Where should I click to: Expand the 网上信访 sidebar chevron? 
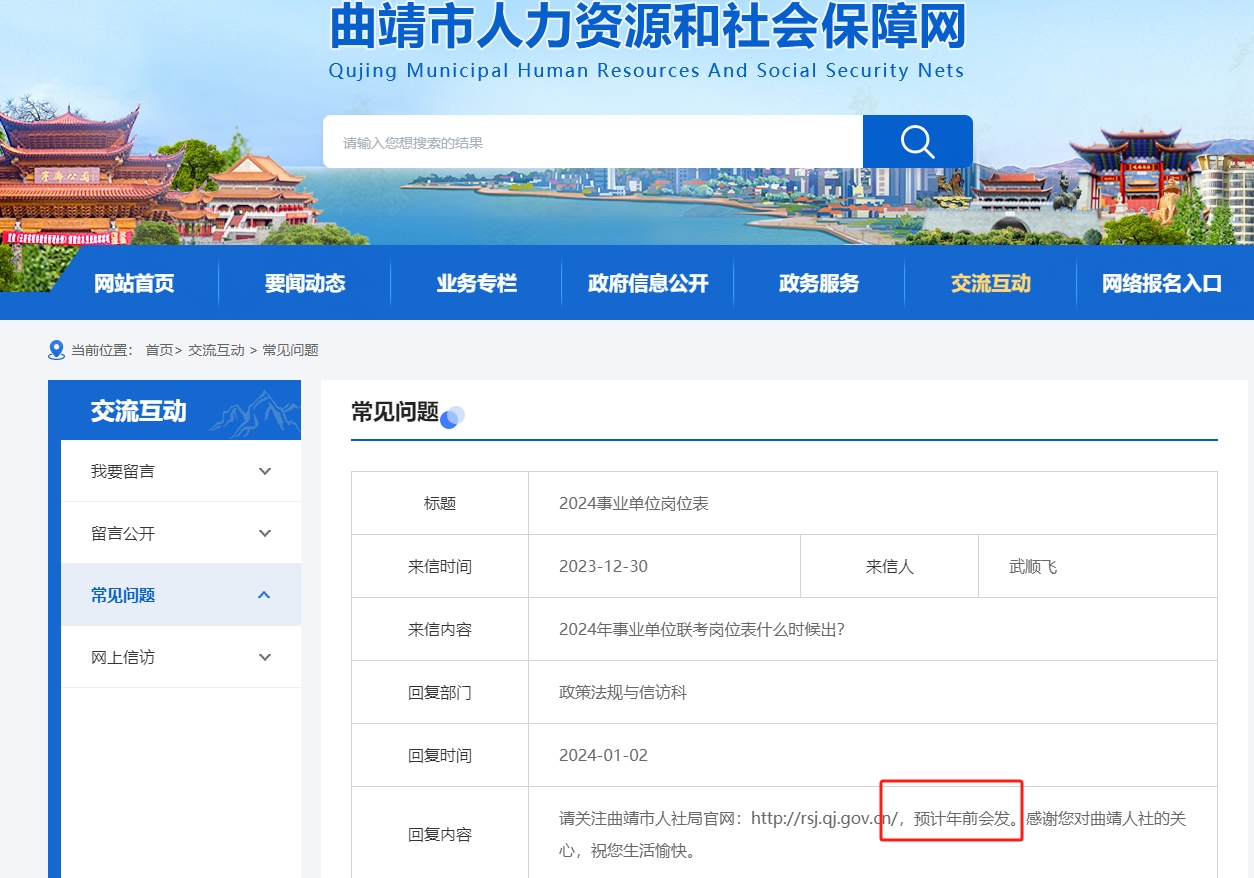click(x=265, y=657)
